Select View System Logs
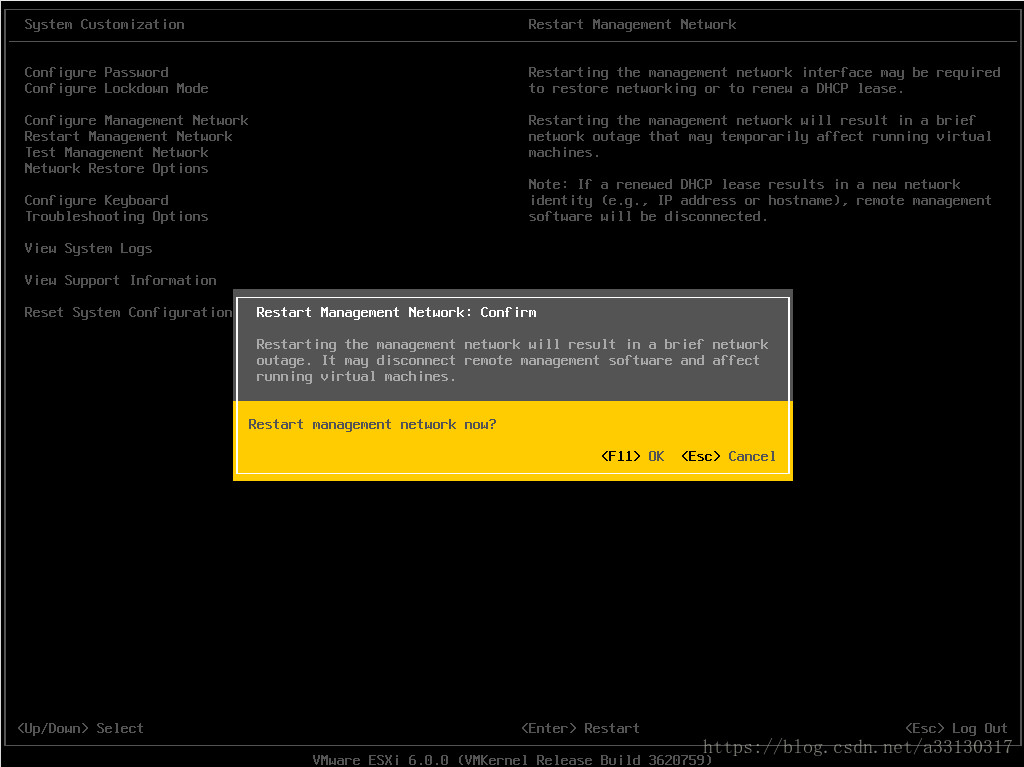The height and width of the screenshot is (767, 1024). click(x=88, y=248)
